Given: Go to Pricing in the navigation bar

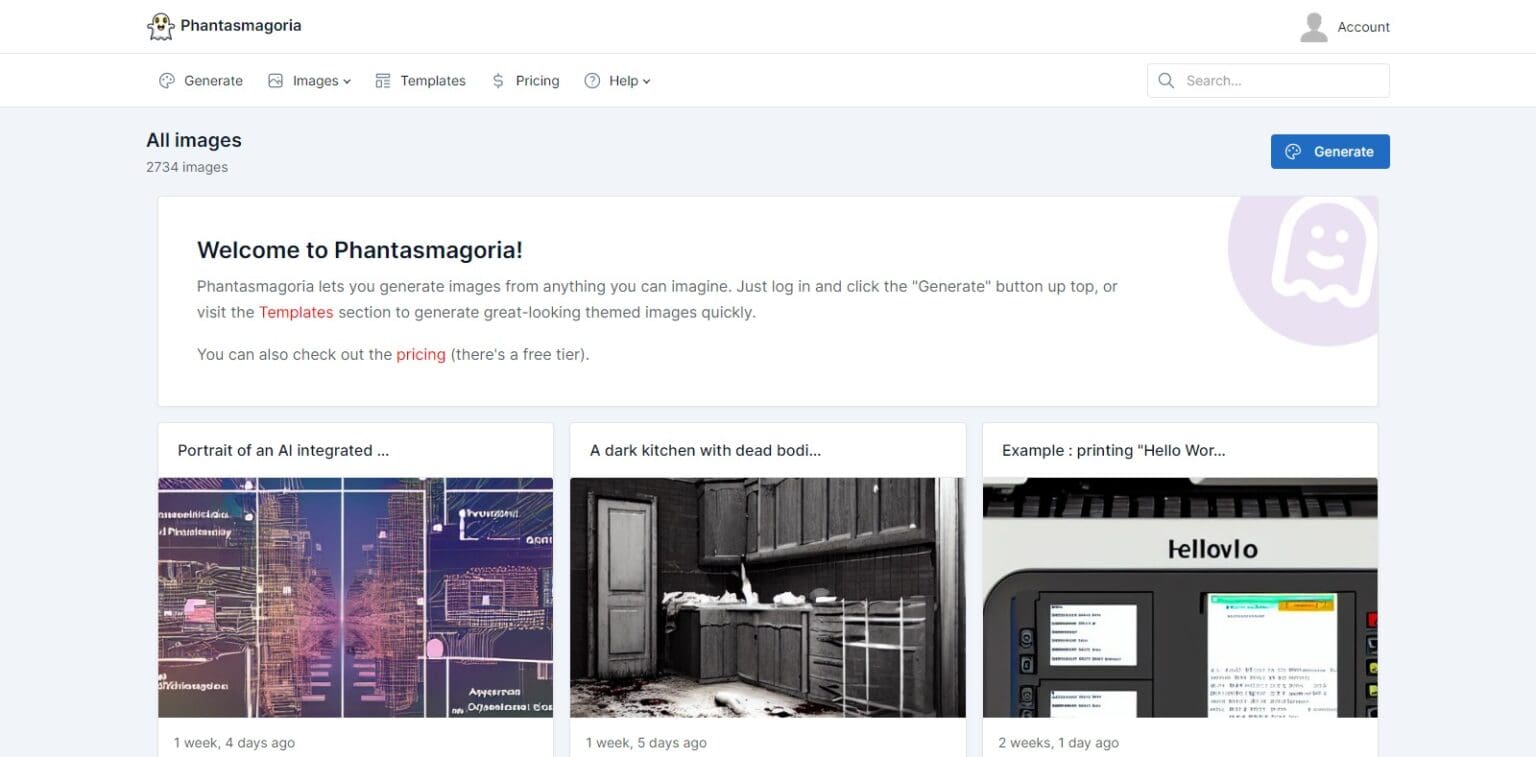Looking at the screenshot, I should tap(537, 81).
